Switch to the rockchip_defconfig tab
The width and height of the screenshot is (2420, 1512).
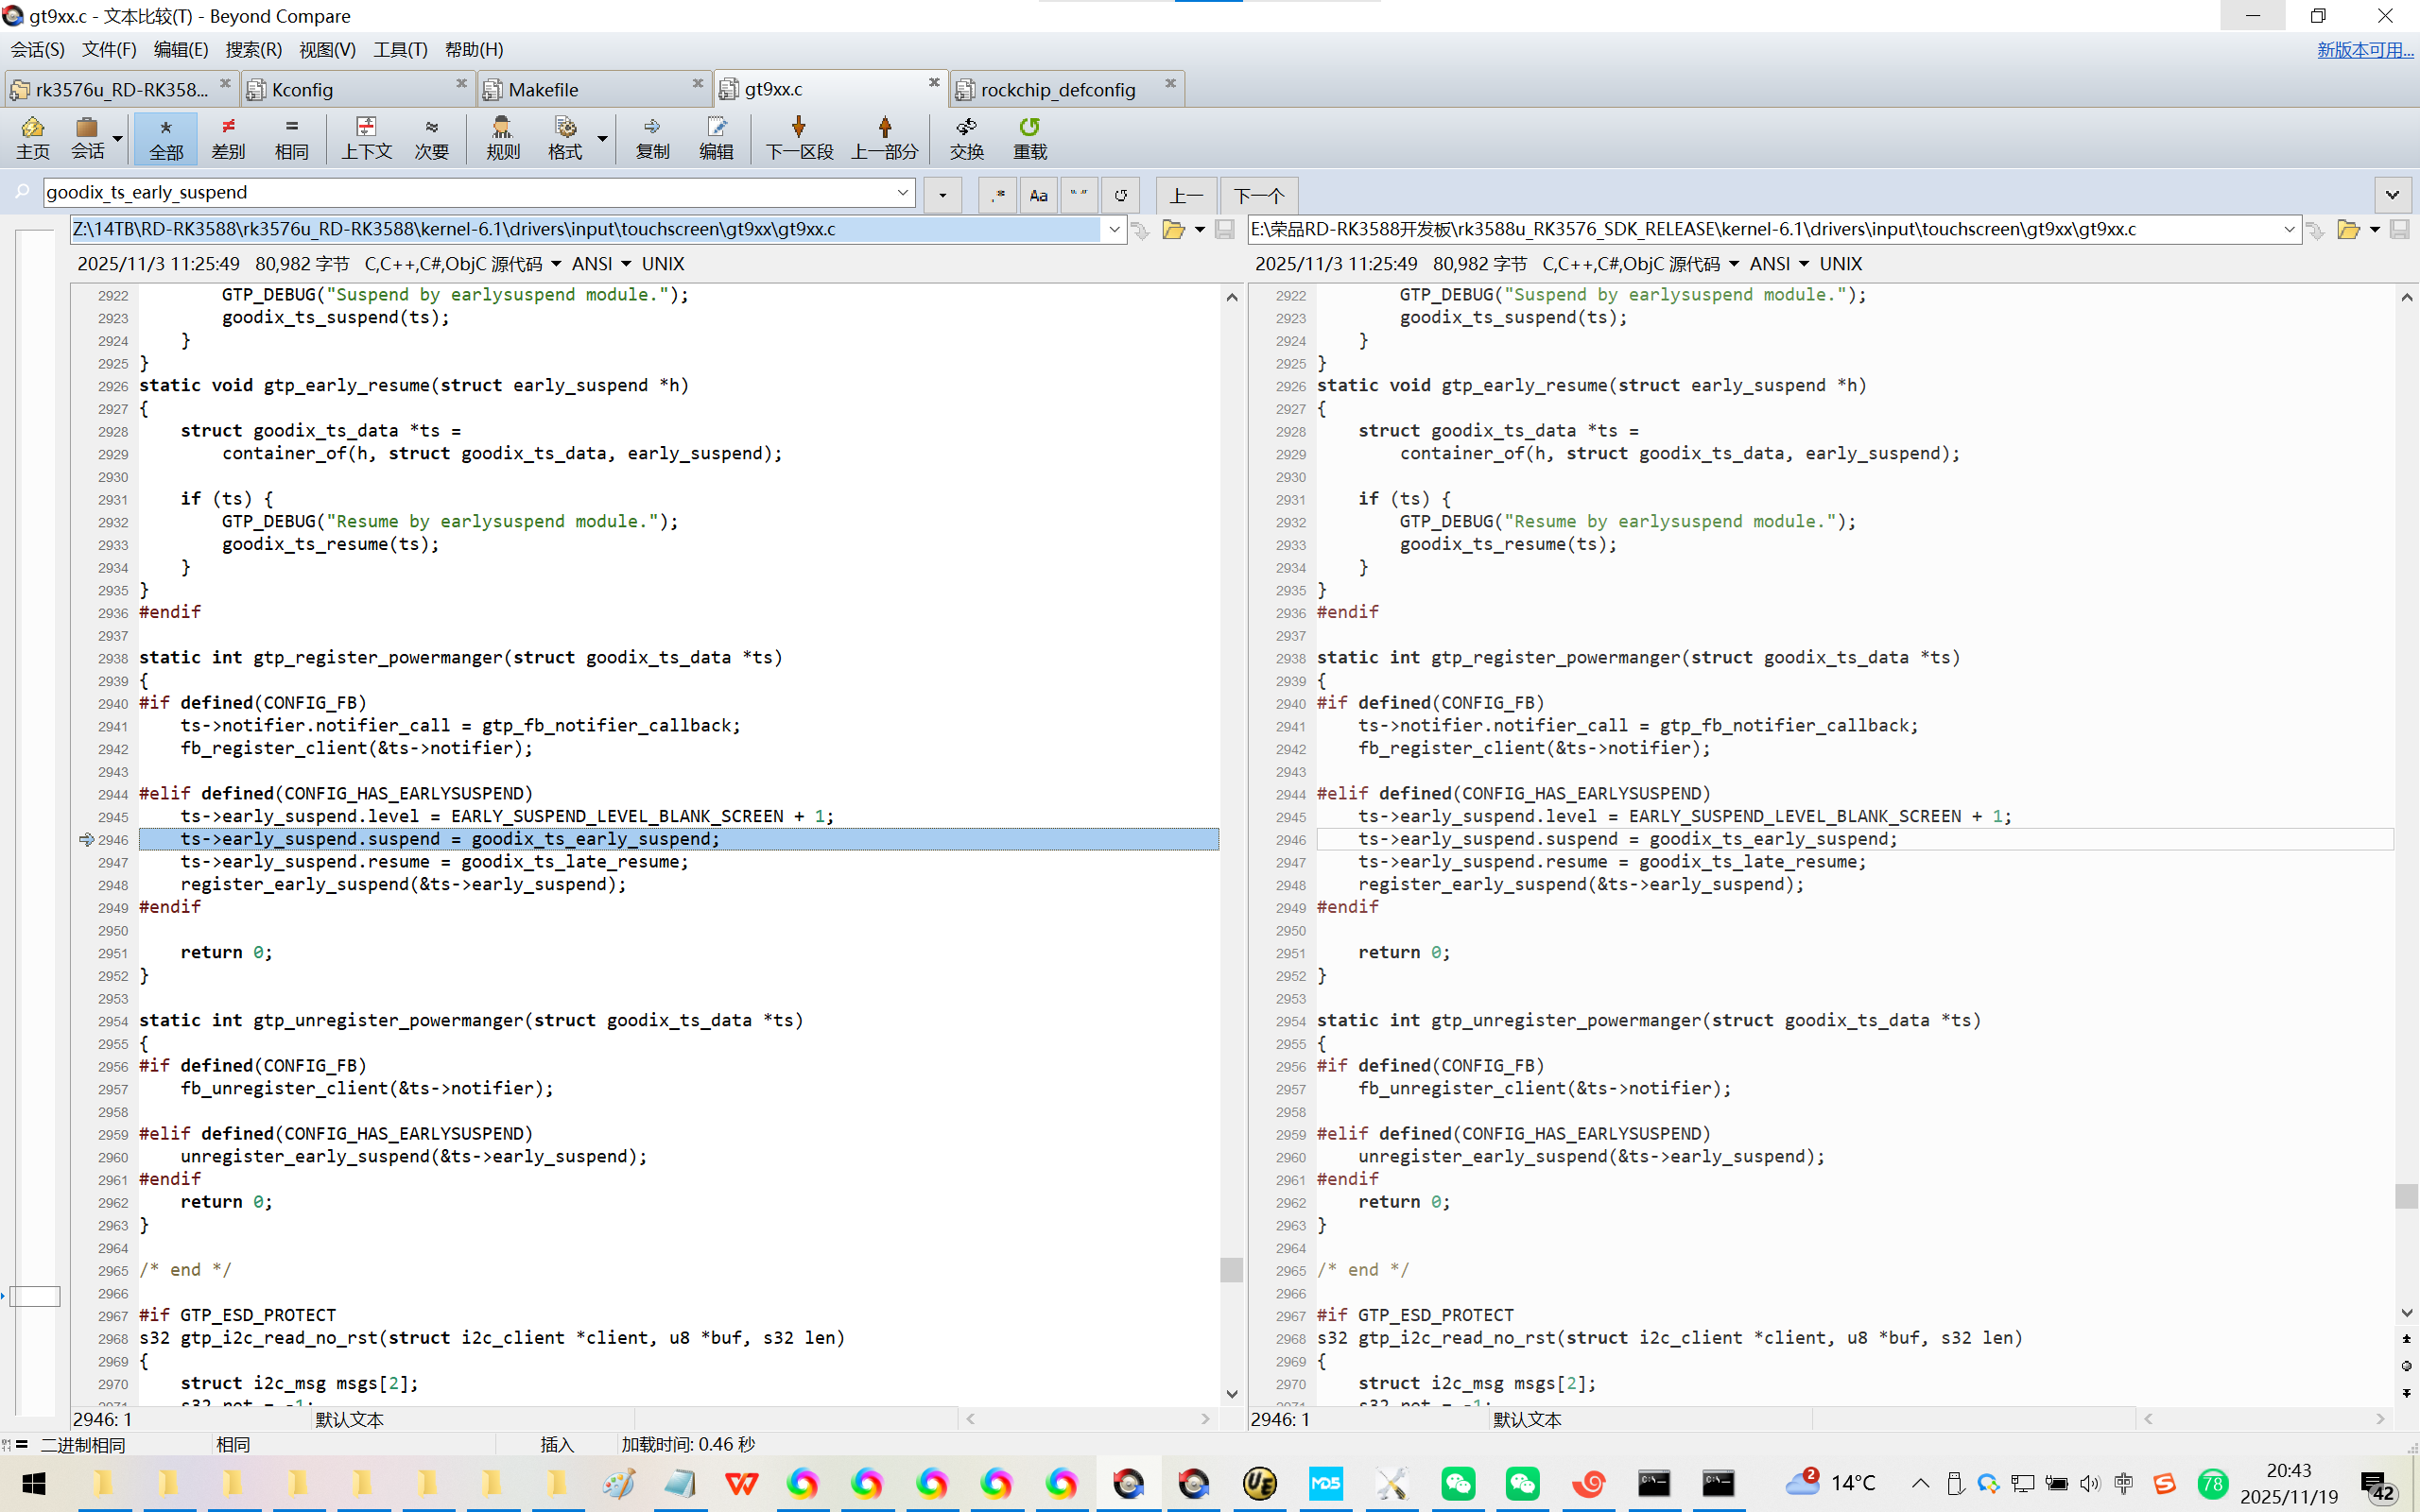click(1057, 90)
